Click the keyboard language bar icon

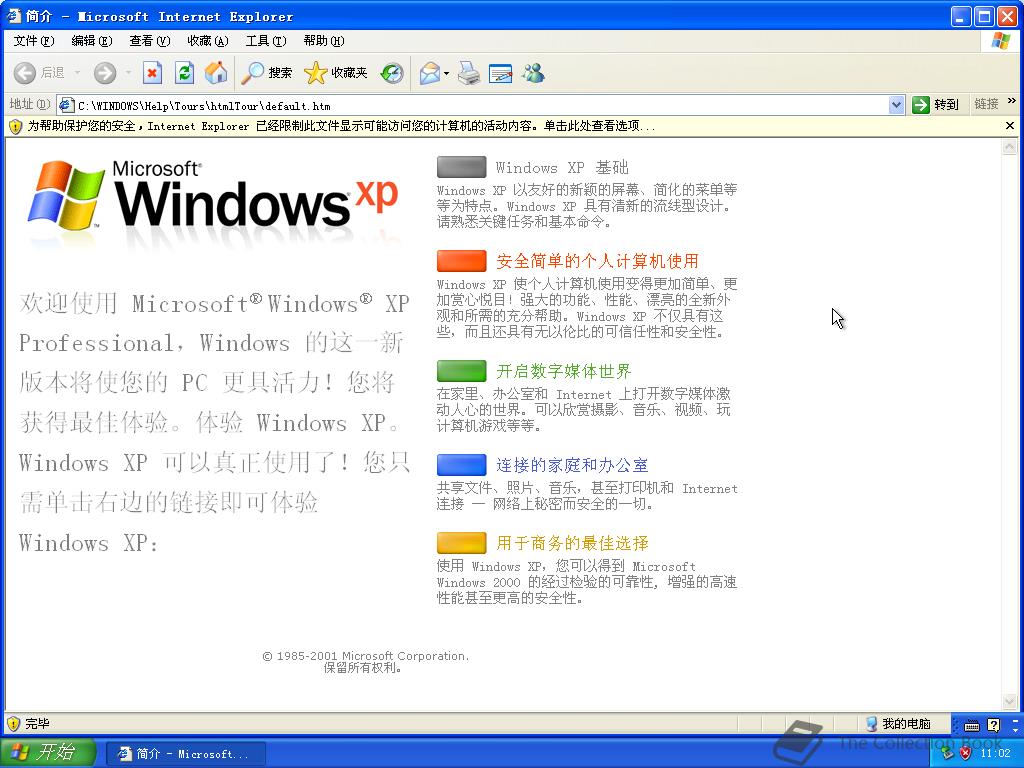coord(972,725)
